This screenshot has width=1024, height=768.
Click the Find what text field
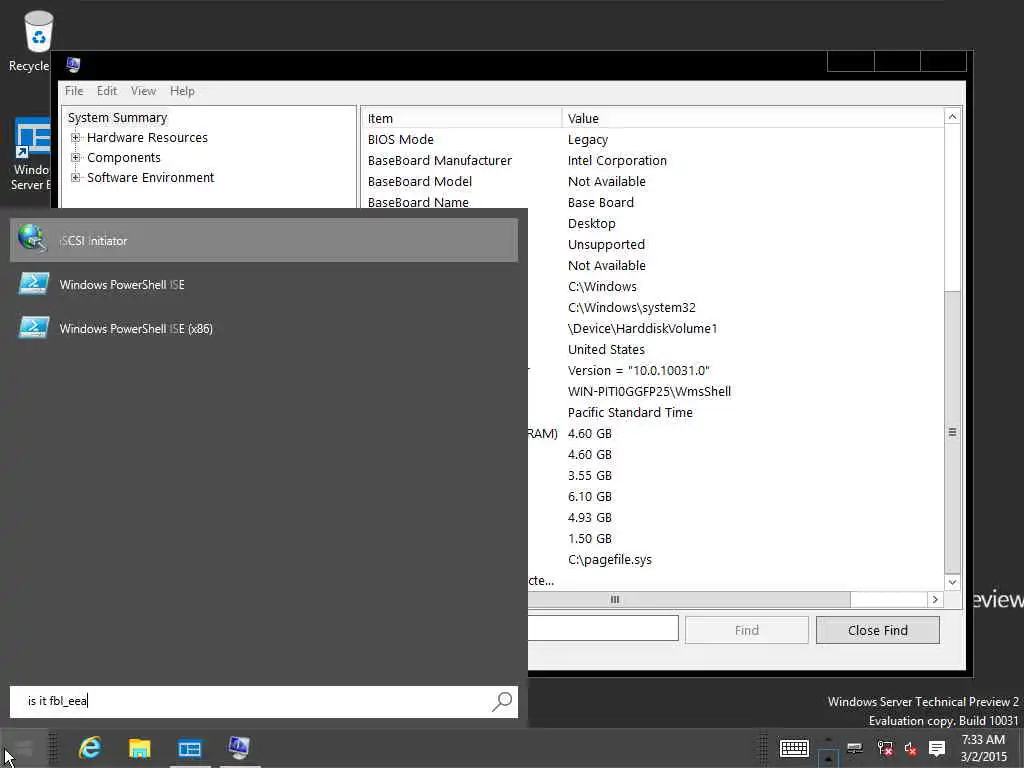(x=603, y=628)
